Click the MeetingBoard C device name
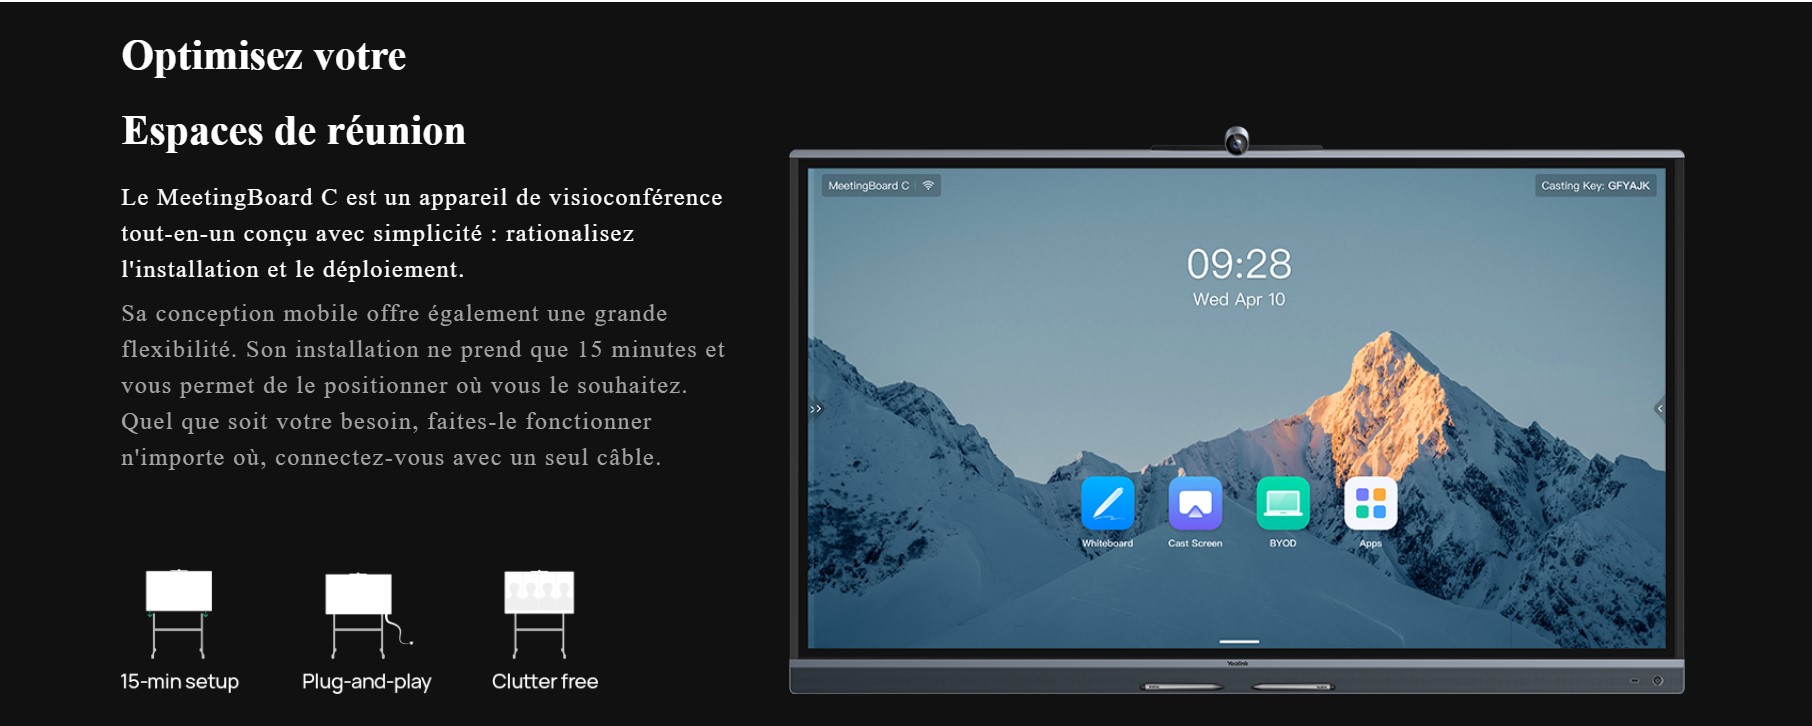The height and width of the screenshot is (726, 1812). point(867,185)
